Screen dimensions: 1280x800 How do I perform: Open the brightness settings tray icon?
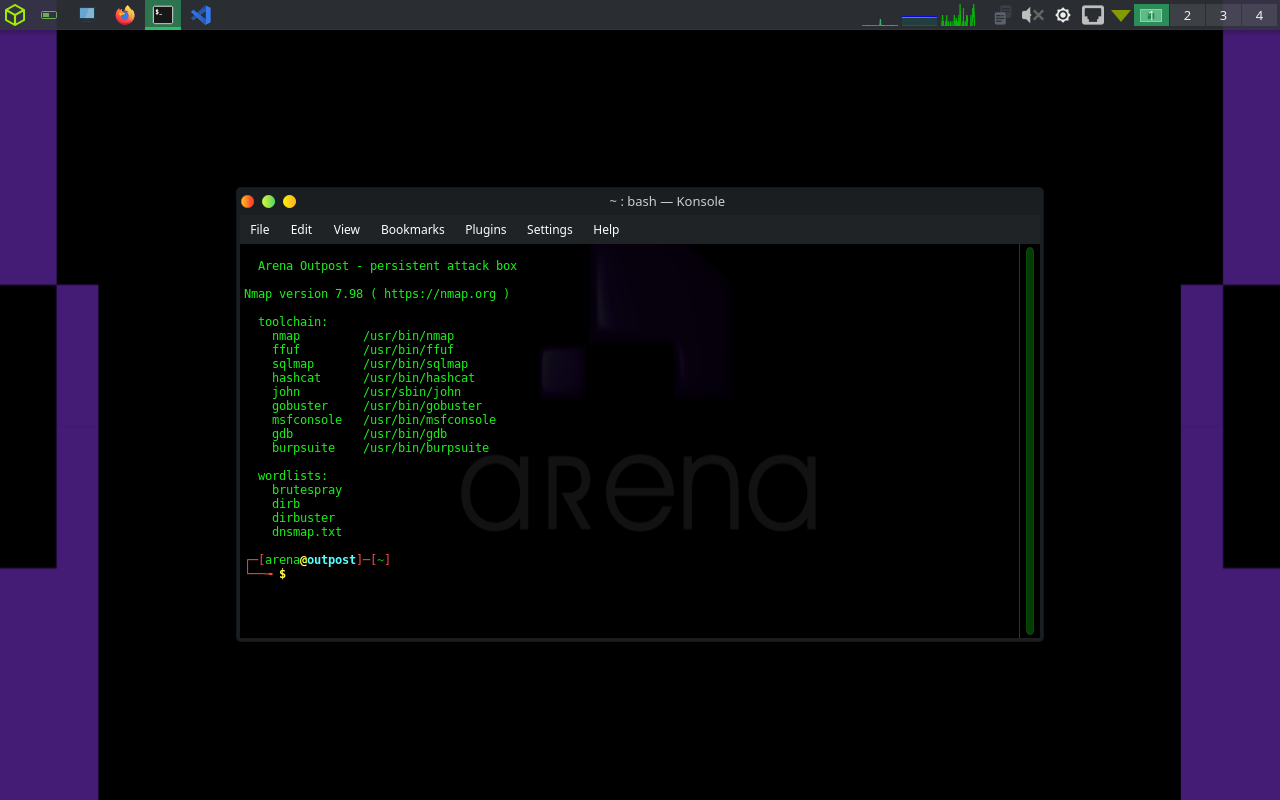click(x=1063, y=15)
